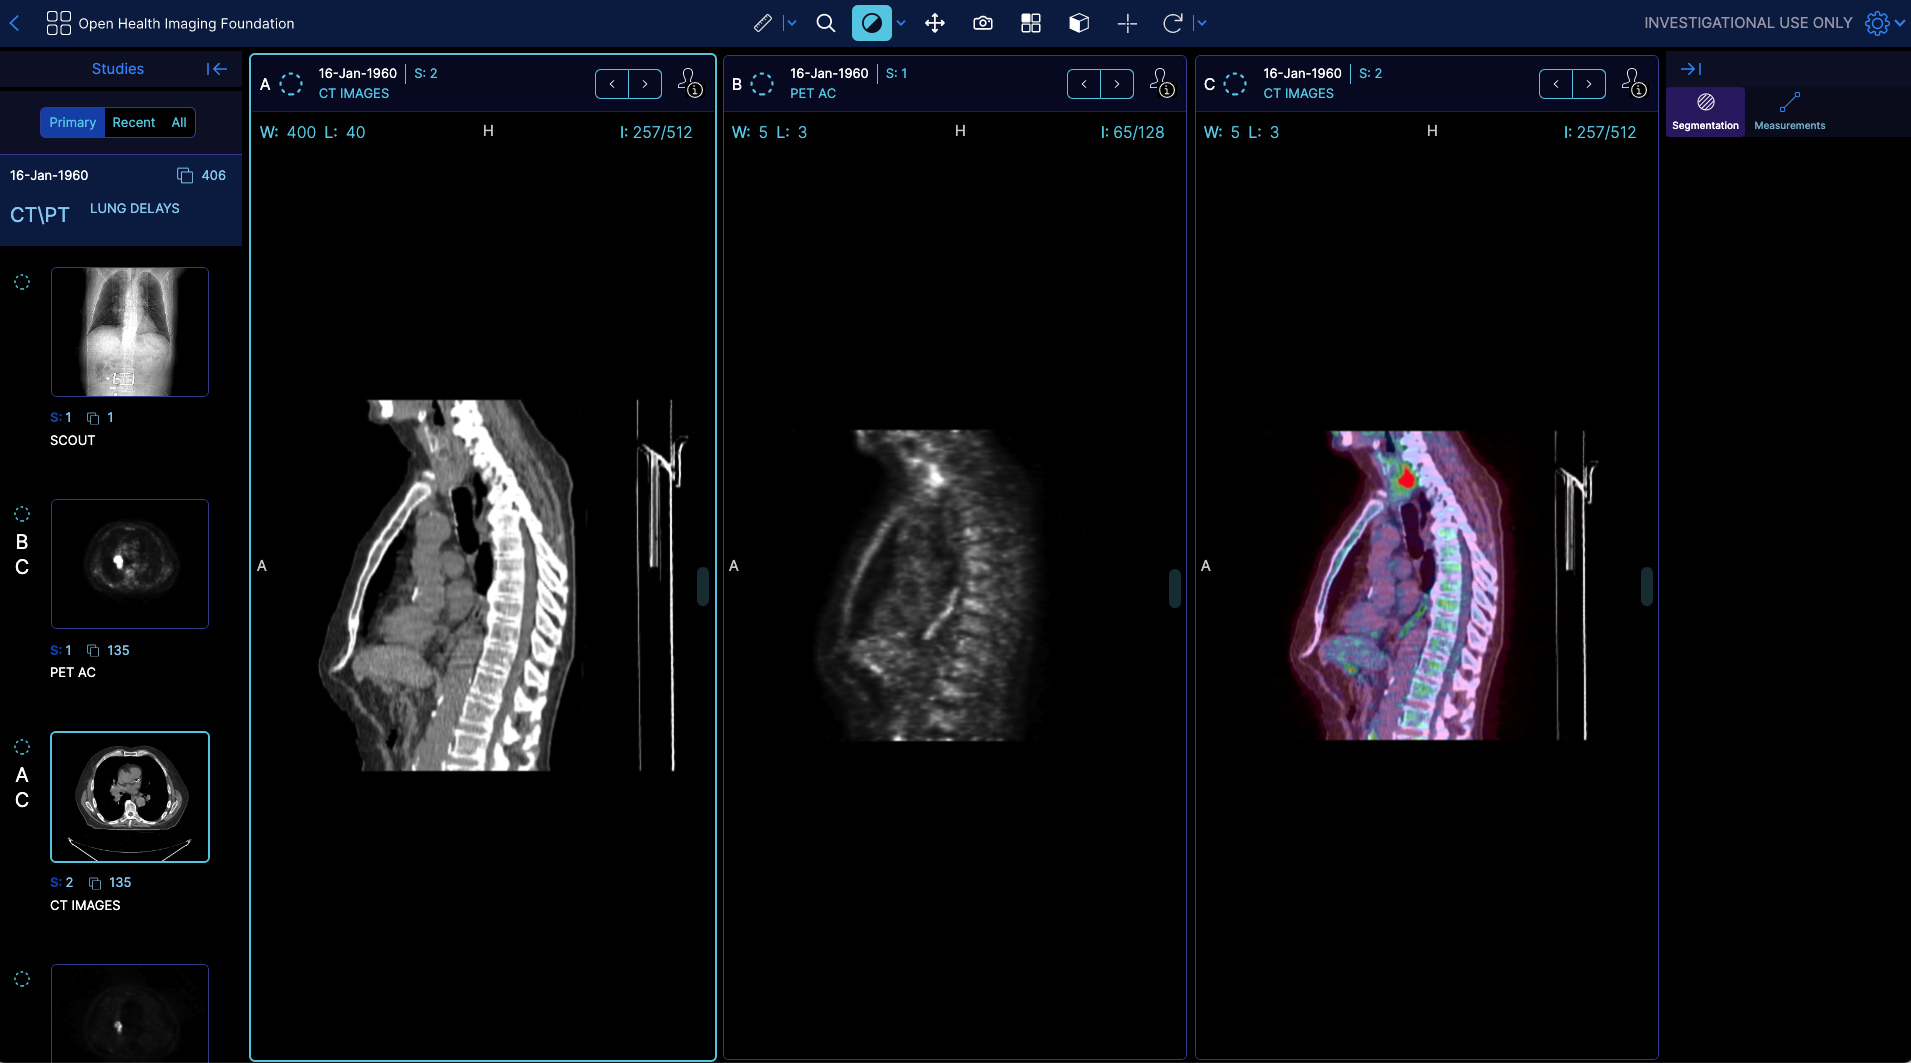Switch to the Measurements panel tab
Viewport: 1911px width, 1063px height.
[x=1789, y=111]
